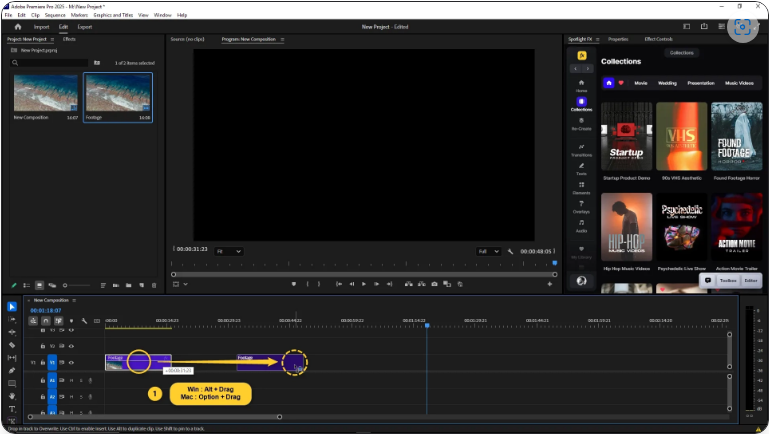Filter collections by Music Videos
The height and width of the screenshot is (434, 769).
pyautogui.click(x=739, y=83)
